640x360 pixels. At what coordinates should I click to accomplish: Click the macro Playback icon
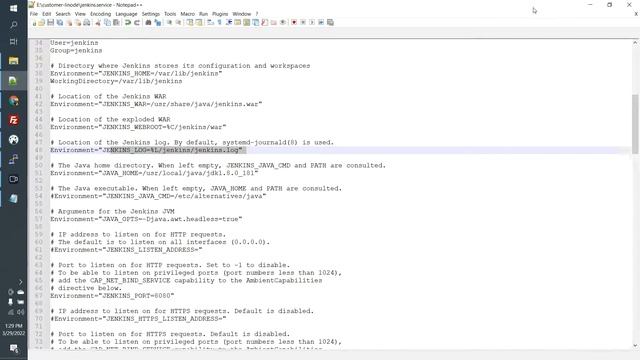pyautogui.click(x=312, y=23)
